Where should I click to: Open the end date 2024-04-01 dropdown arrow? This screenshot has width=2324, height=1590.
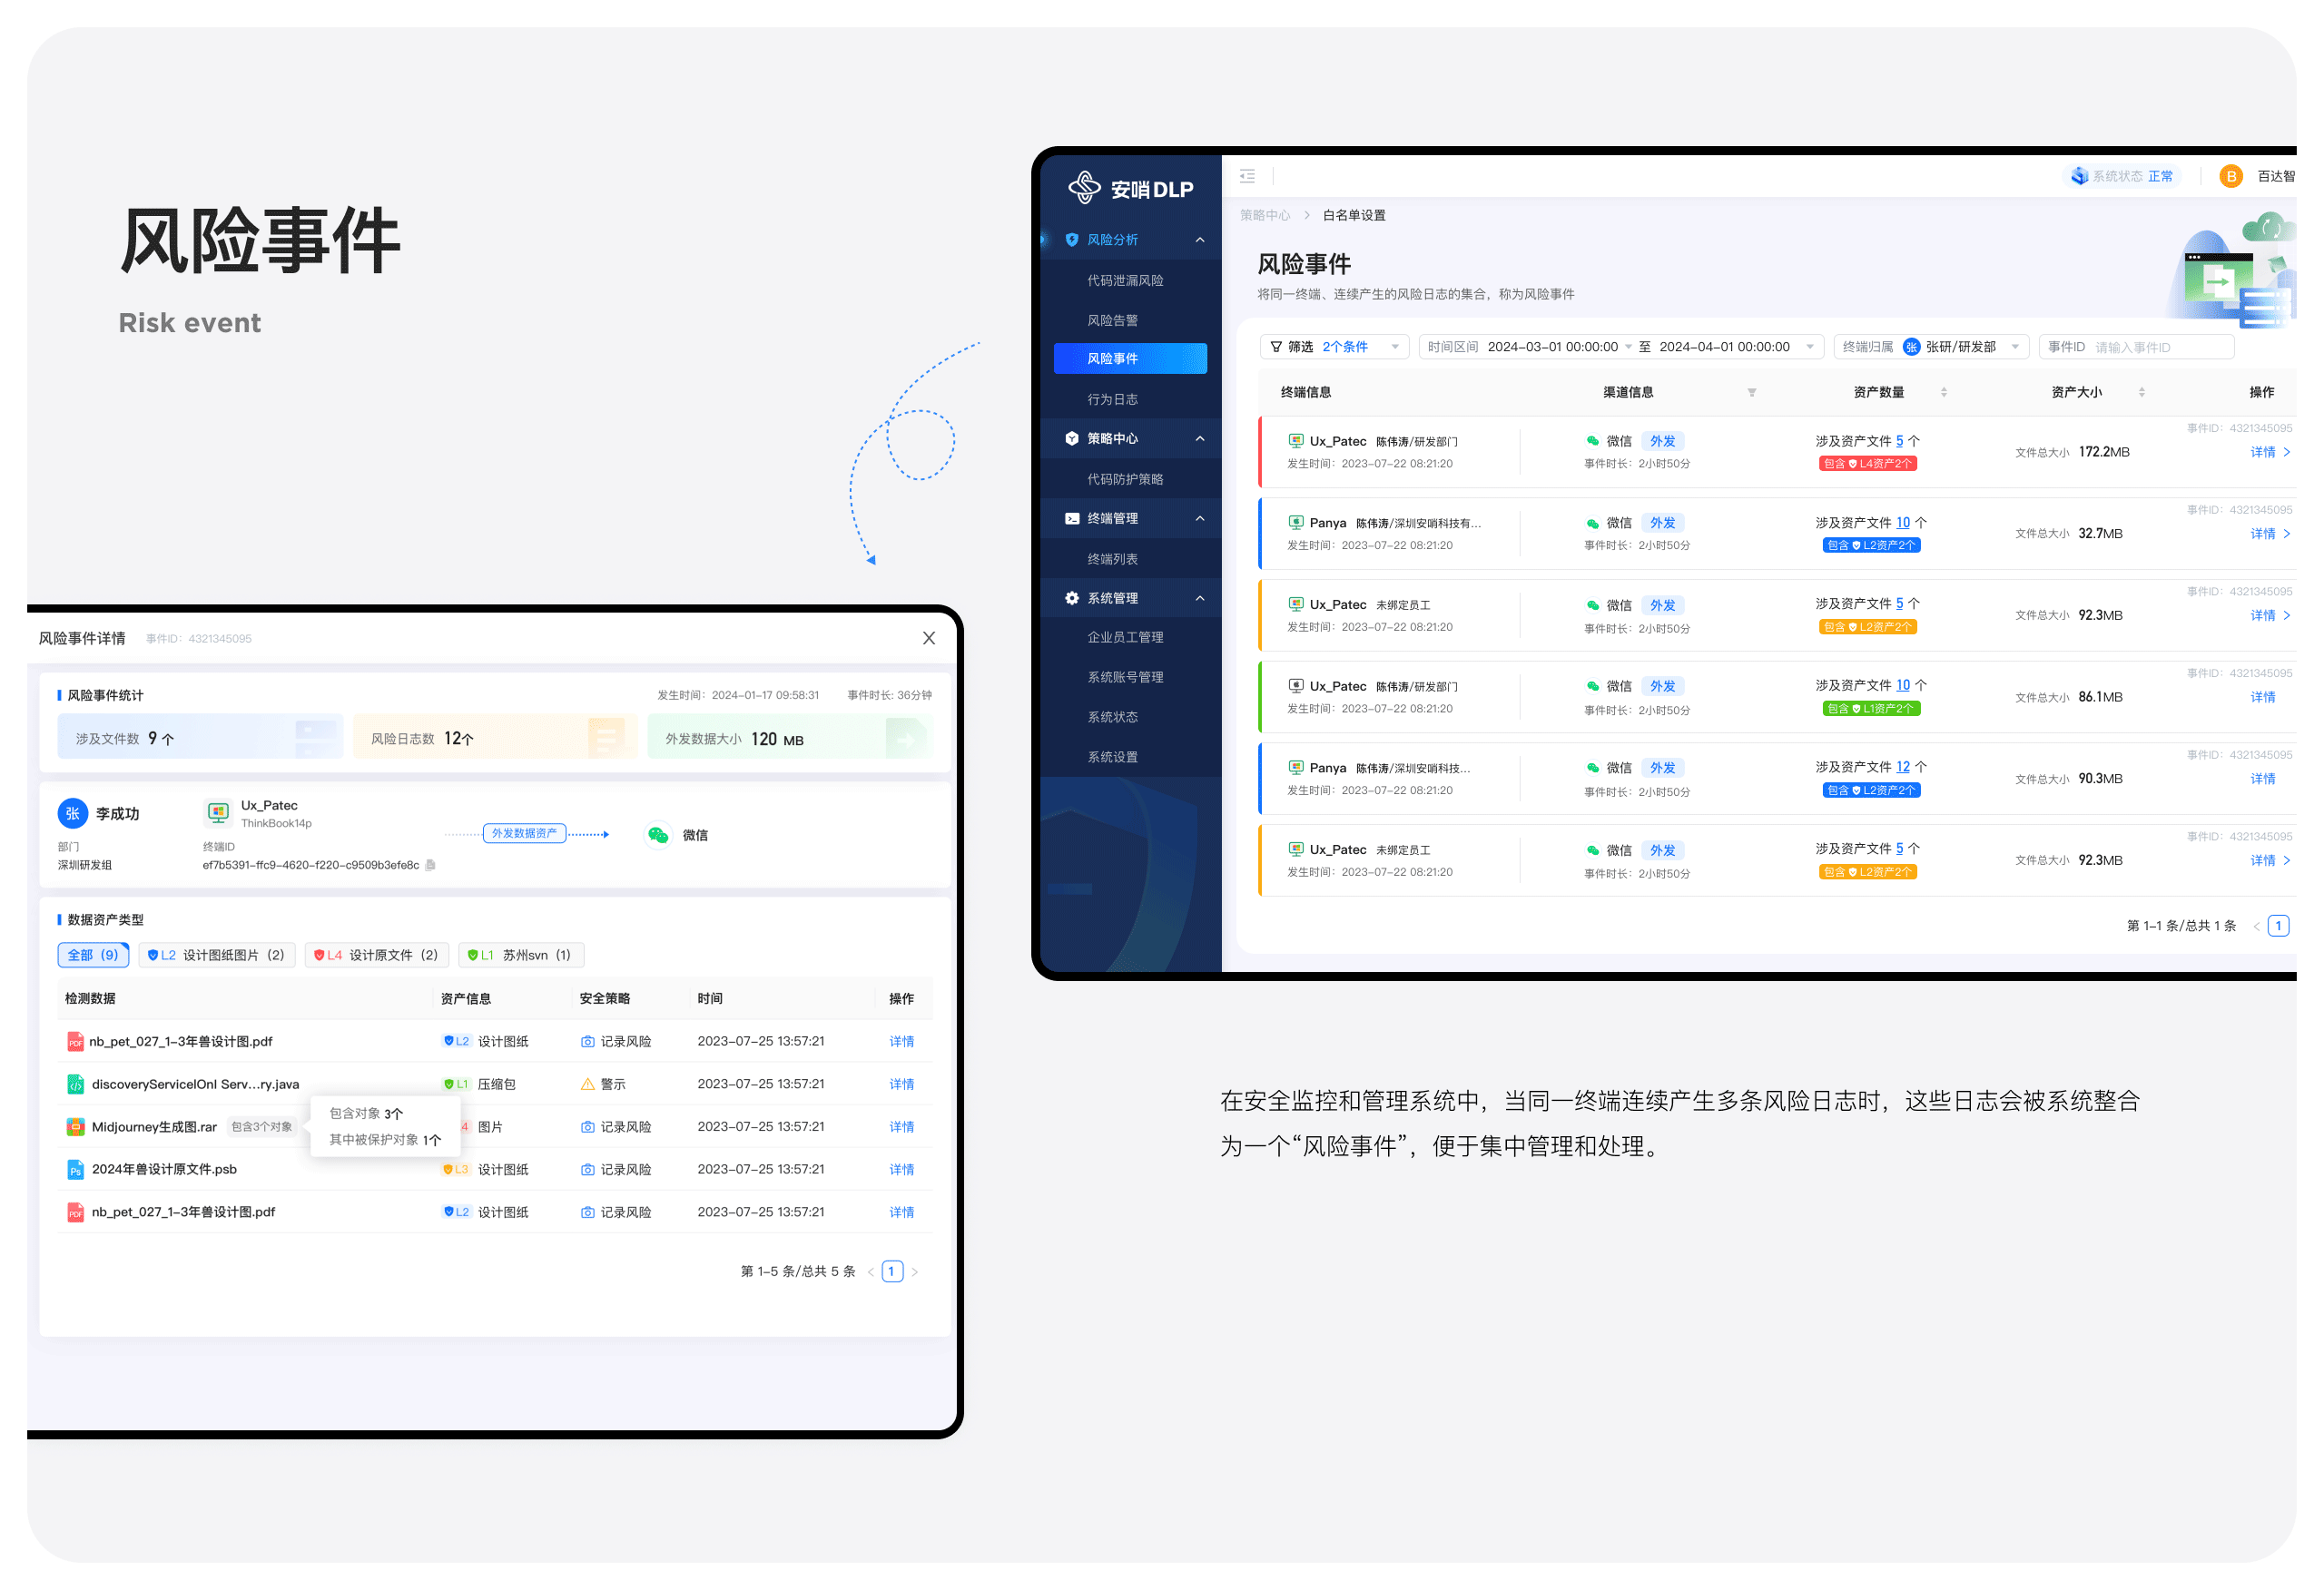coord(1809,347)
